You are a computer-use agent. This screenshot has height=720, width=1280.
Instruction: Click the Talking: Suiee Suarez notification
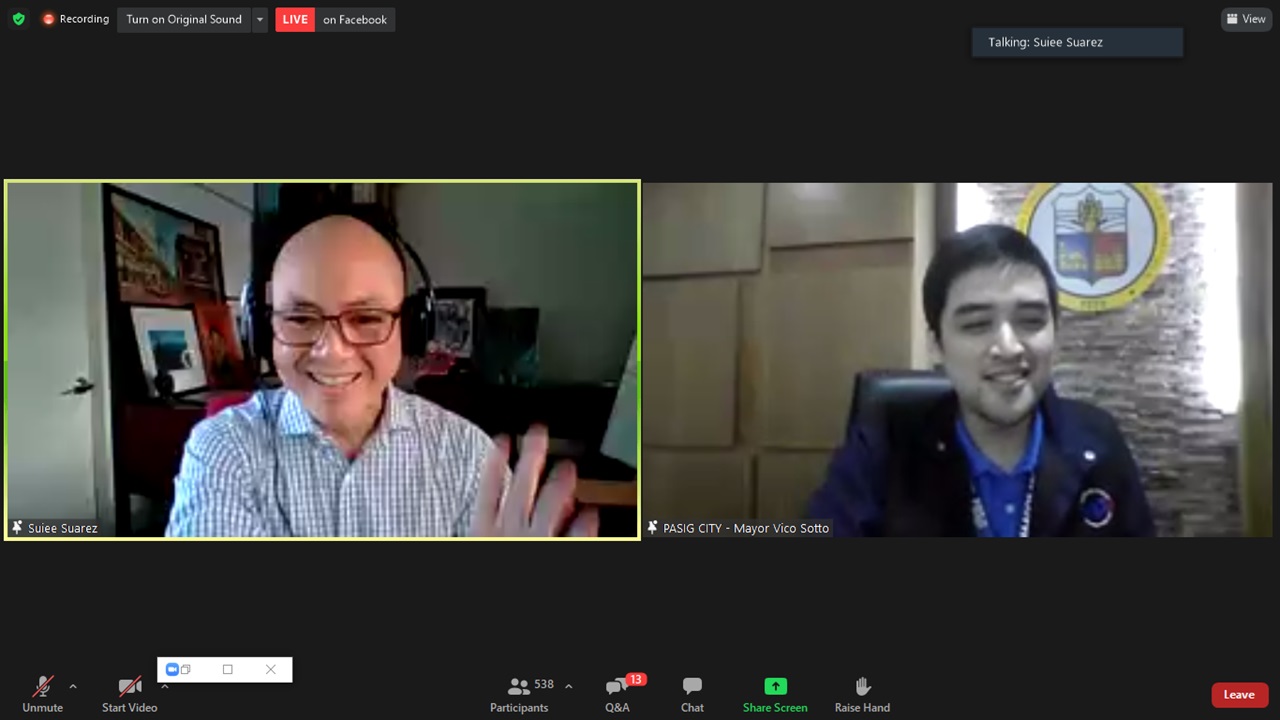(x=1077, y=42)
